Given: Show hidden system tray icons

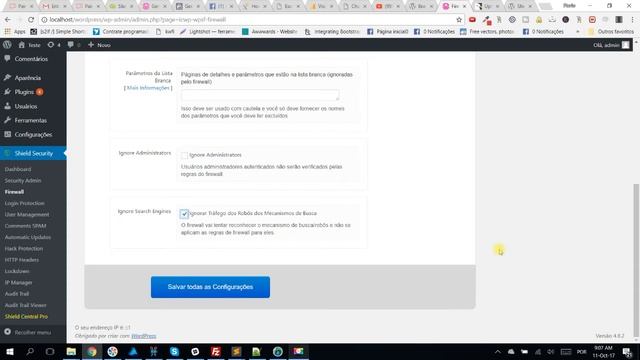Looking at the screenshot, I should 498,351.
